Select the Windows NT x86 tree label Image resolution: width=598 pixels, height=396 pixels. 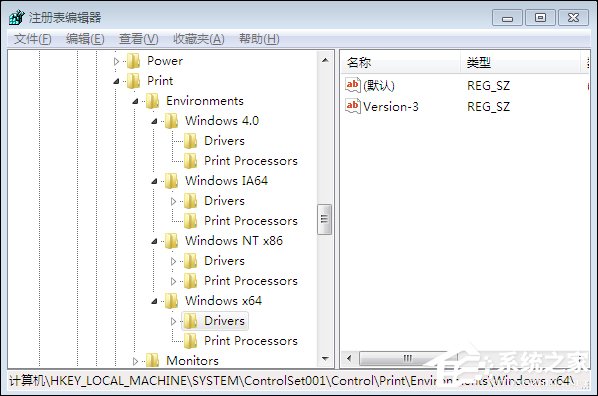click(x=234, y=241)
